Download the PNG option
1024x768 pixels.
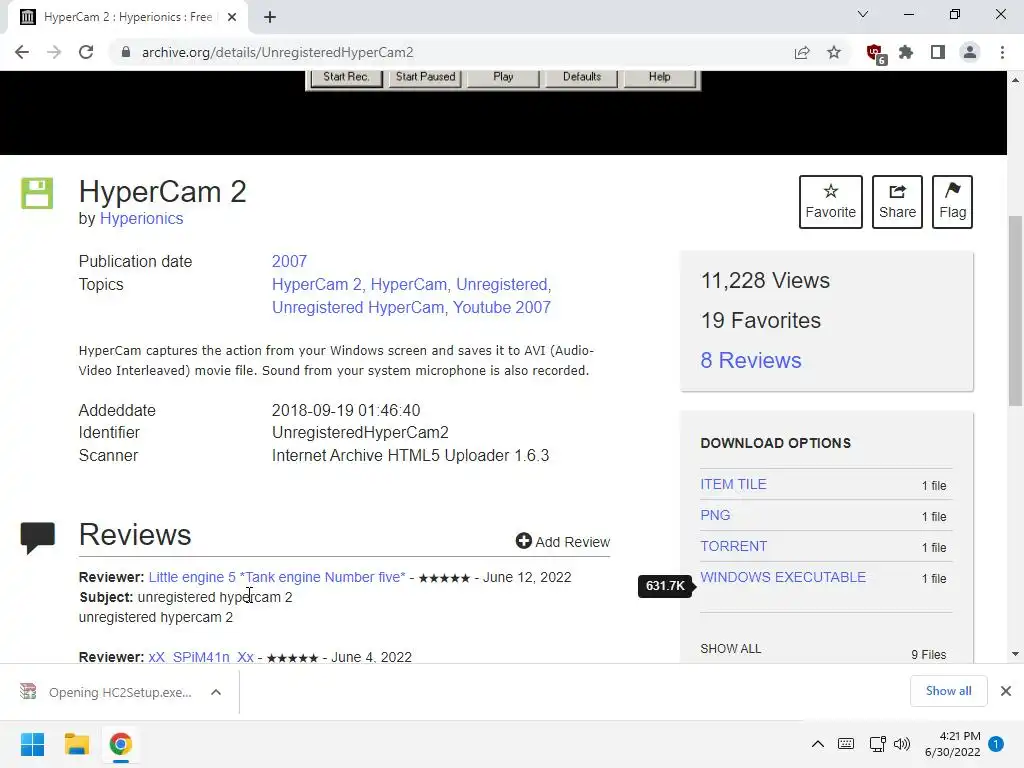(715, 515)
